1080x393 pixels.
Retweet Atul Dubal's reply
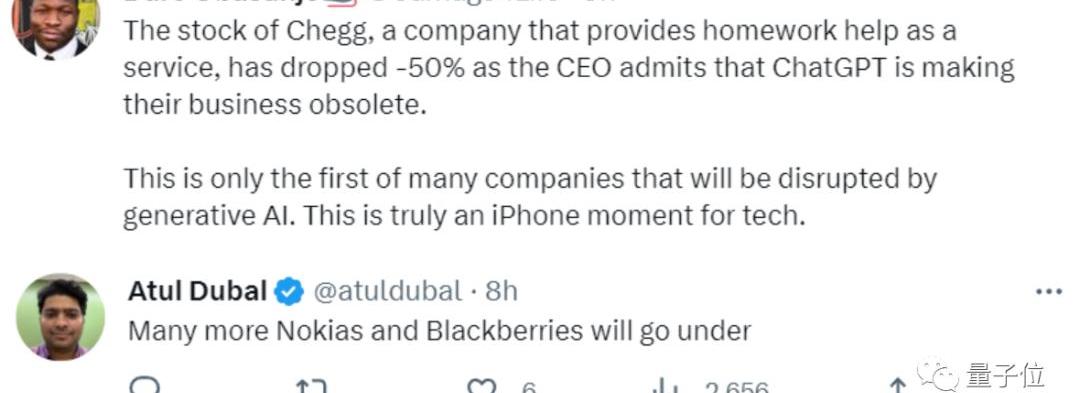(311, 386)
